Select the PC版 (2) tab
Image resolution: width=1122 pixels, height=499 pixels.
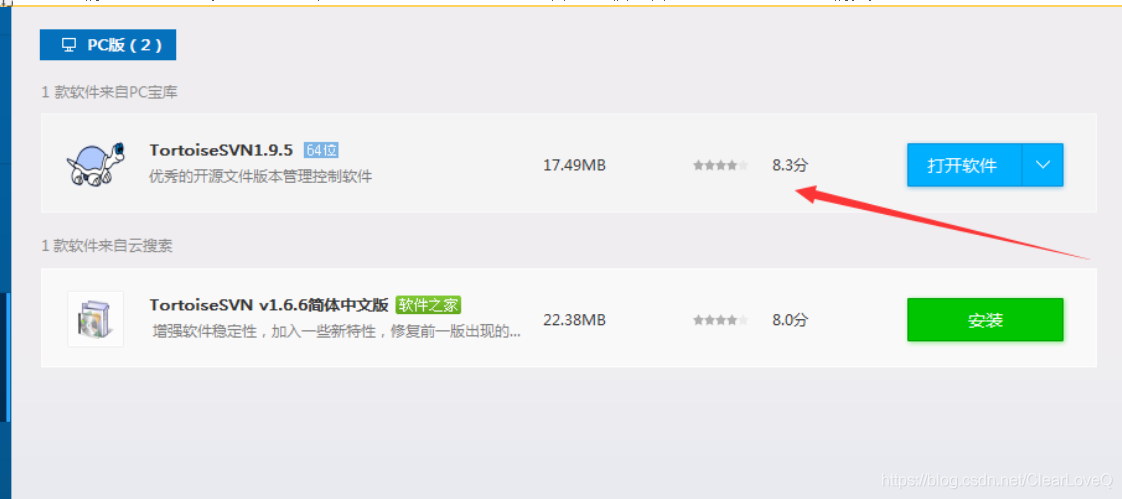(x=108, y=45)
